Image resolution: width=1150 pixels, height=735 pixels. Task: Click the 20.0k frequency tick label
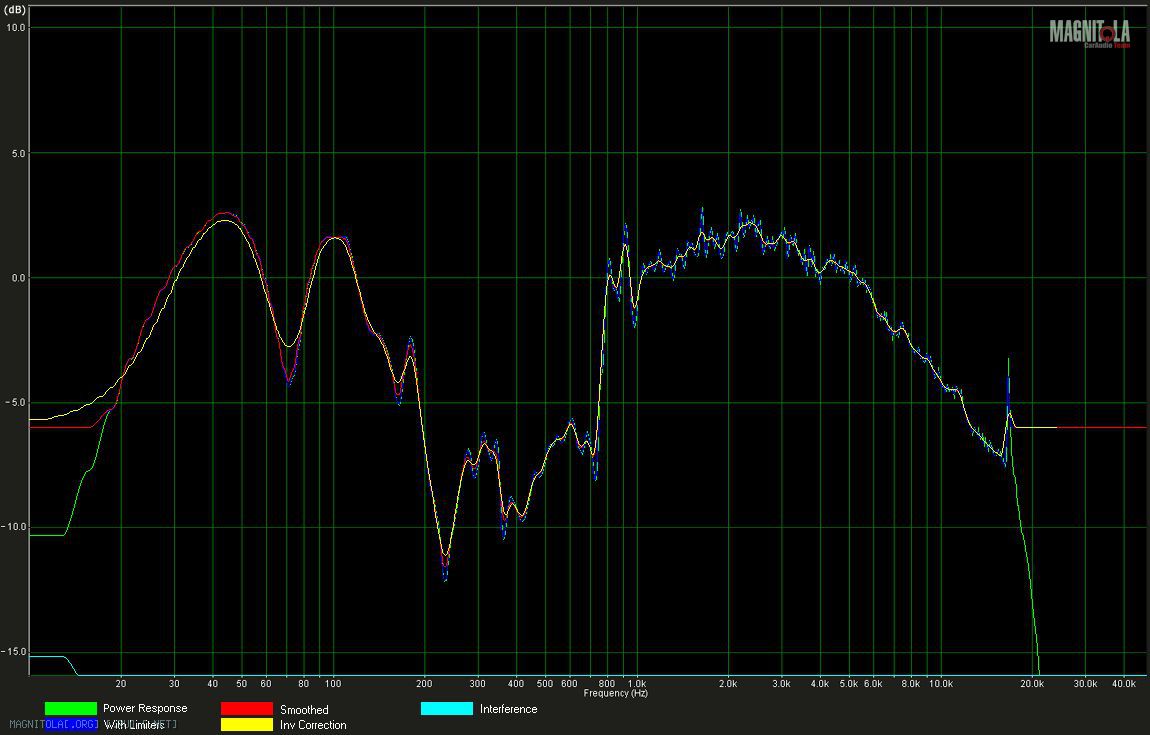pyautogui.click(x=1032, y=684)
